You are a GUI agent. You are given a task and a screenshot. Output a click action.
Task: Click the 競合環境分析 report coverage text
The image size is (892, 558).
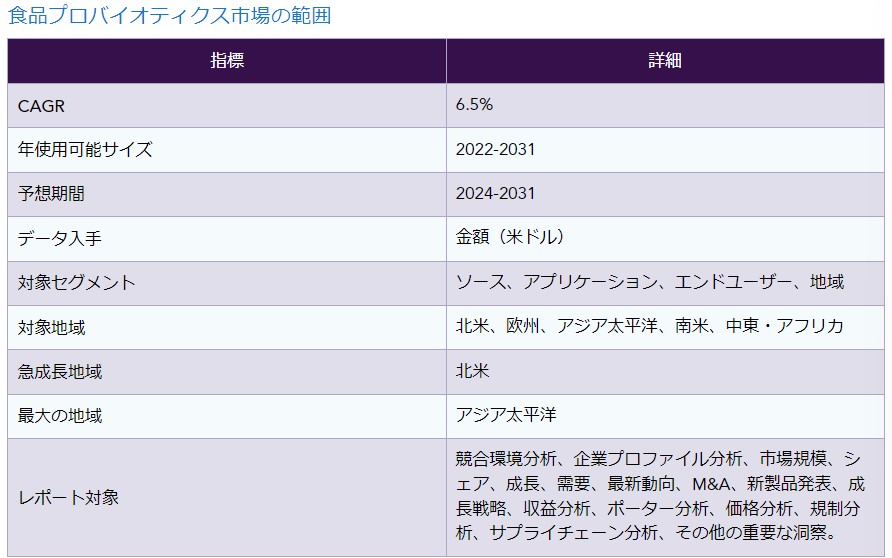(x=660, y=495)
